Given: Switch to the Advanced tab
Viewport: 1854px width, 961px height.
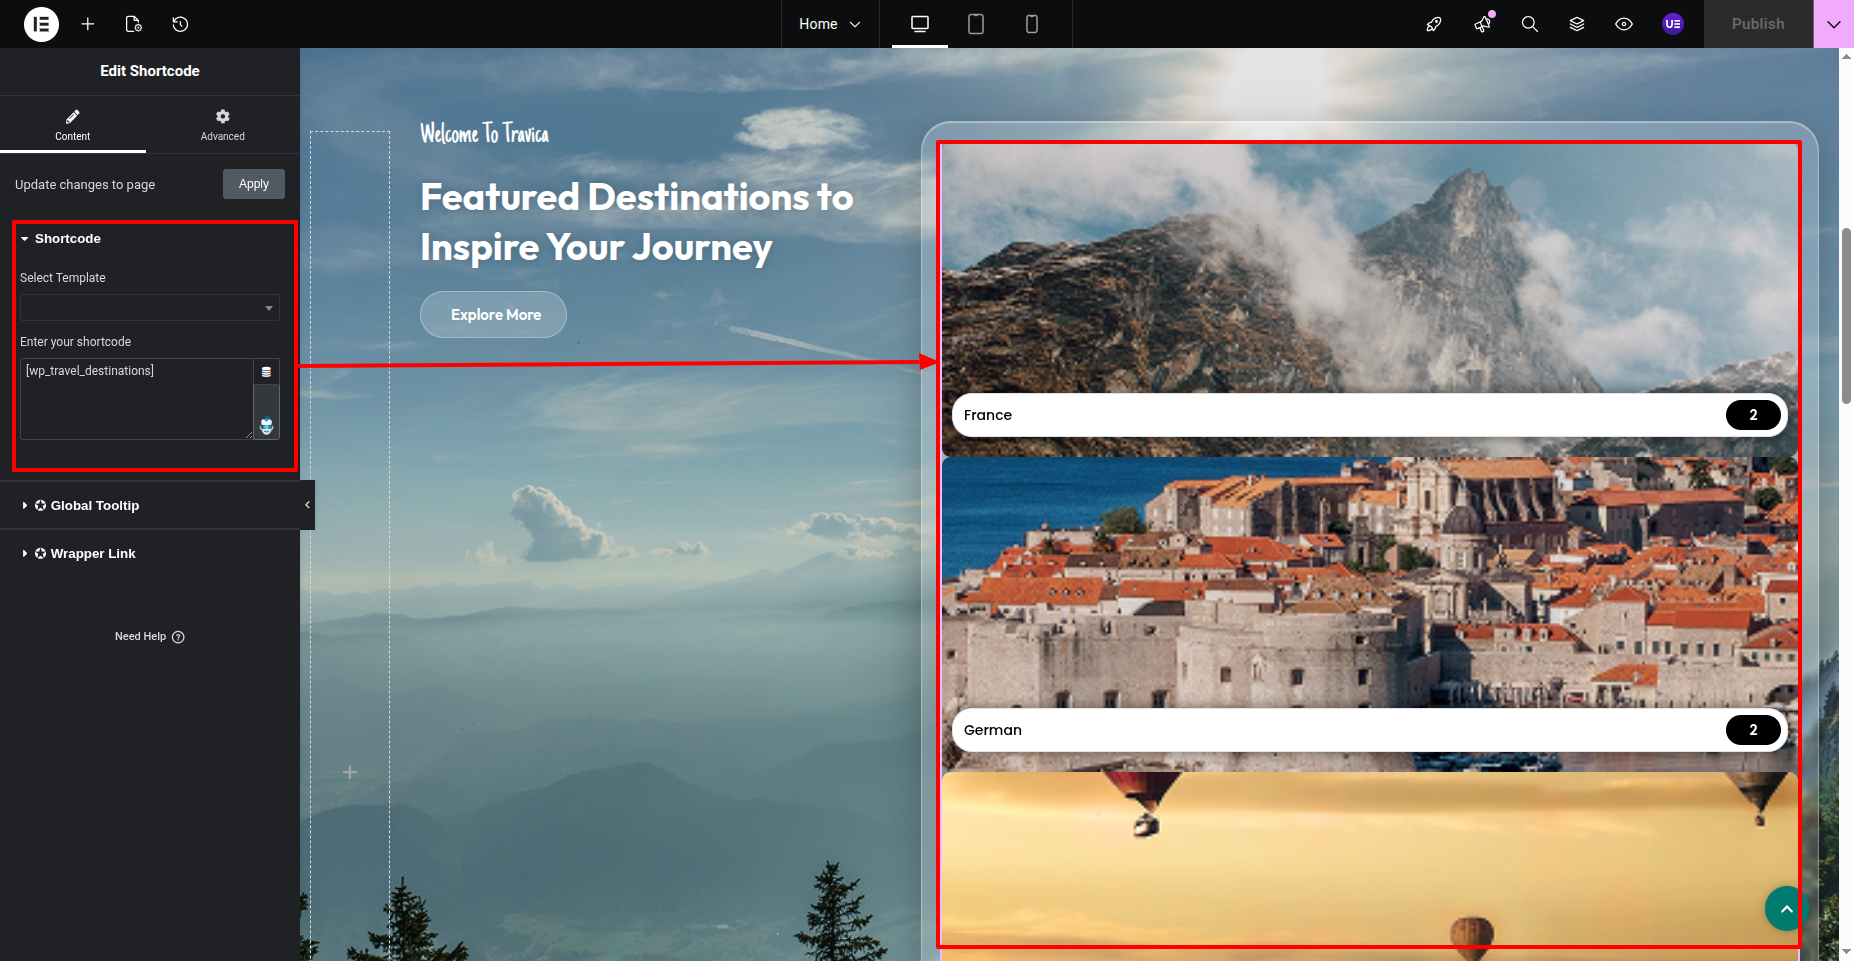Looking at the screenshot, I should pos(222,125).
